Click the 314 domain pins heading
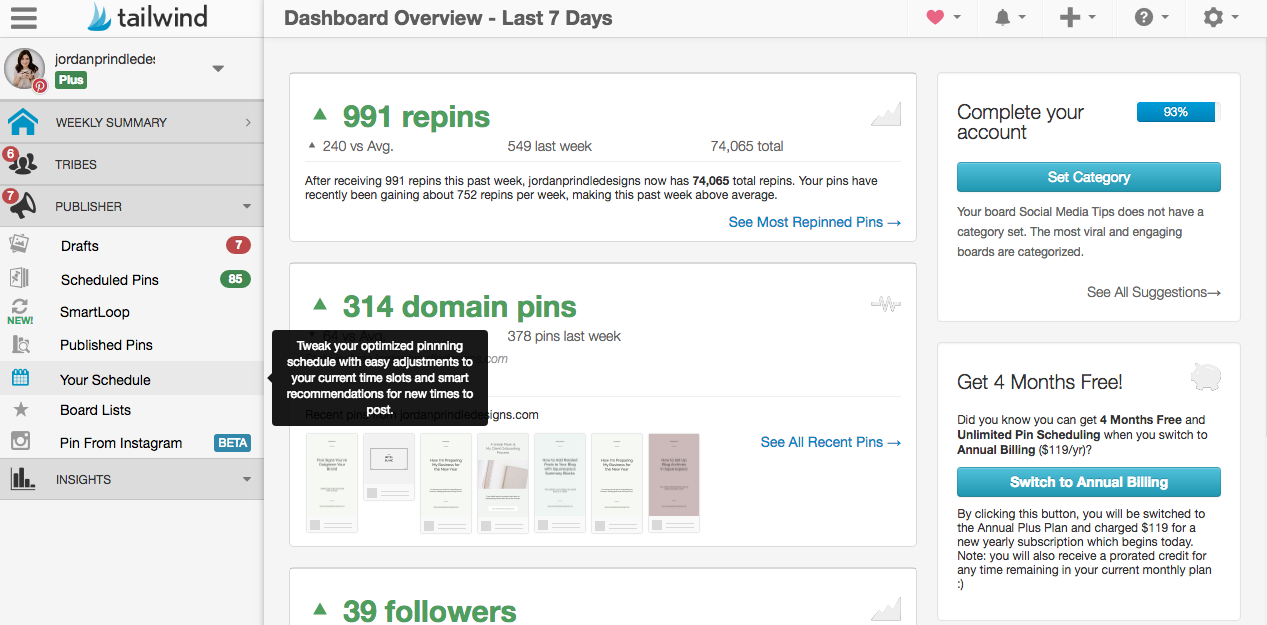1267x625 pixels. 460,307
